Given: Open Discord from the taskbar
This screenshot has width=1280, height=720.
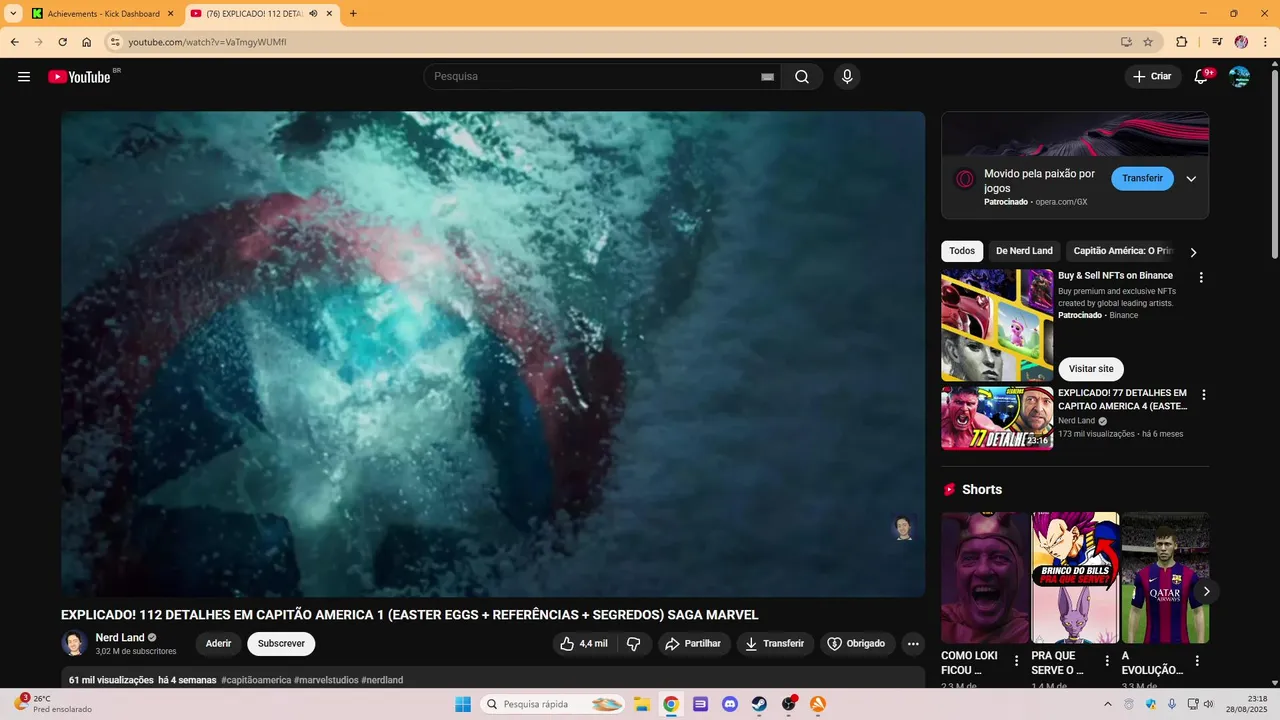Looking at the screenshot, I should click(x=730, y=704).
